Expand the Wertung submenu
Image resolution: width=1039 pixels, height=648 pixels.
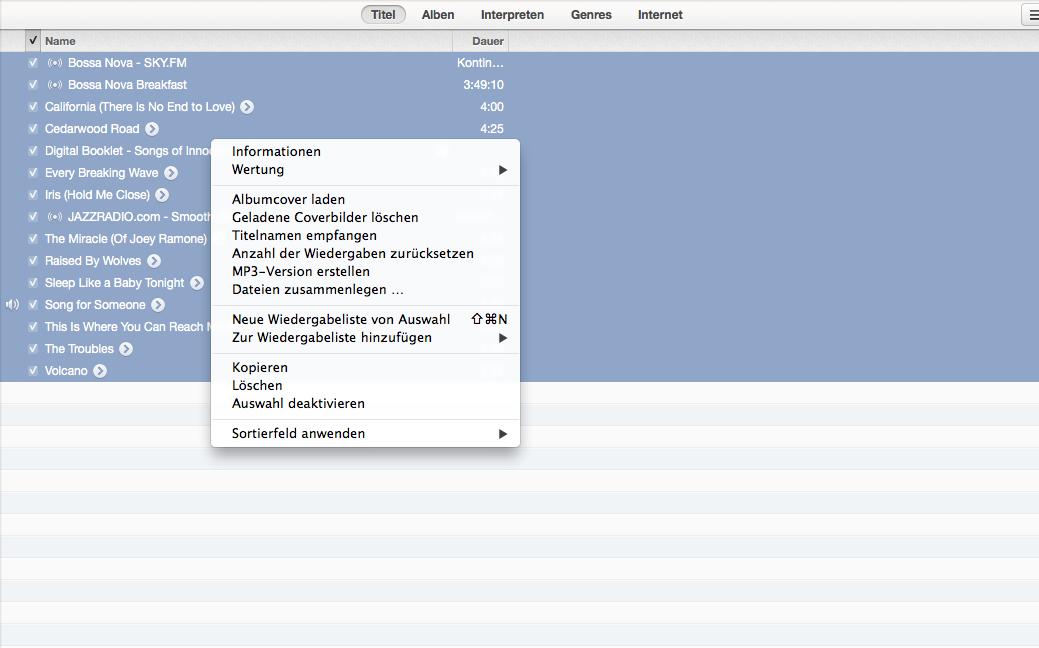(365, 170)
